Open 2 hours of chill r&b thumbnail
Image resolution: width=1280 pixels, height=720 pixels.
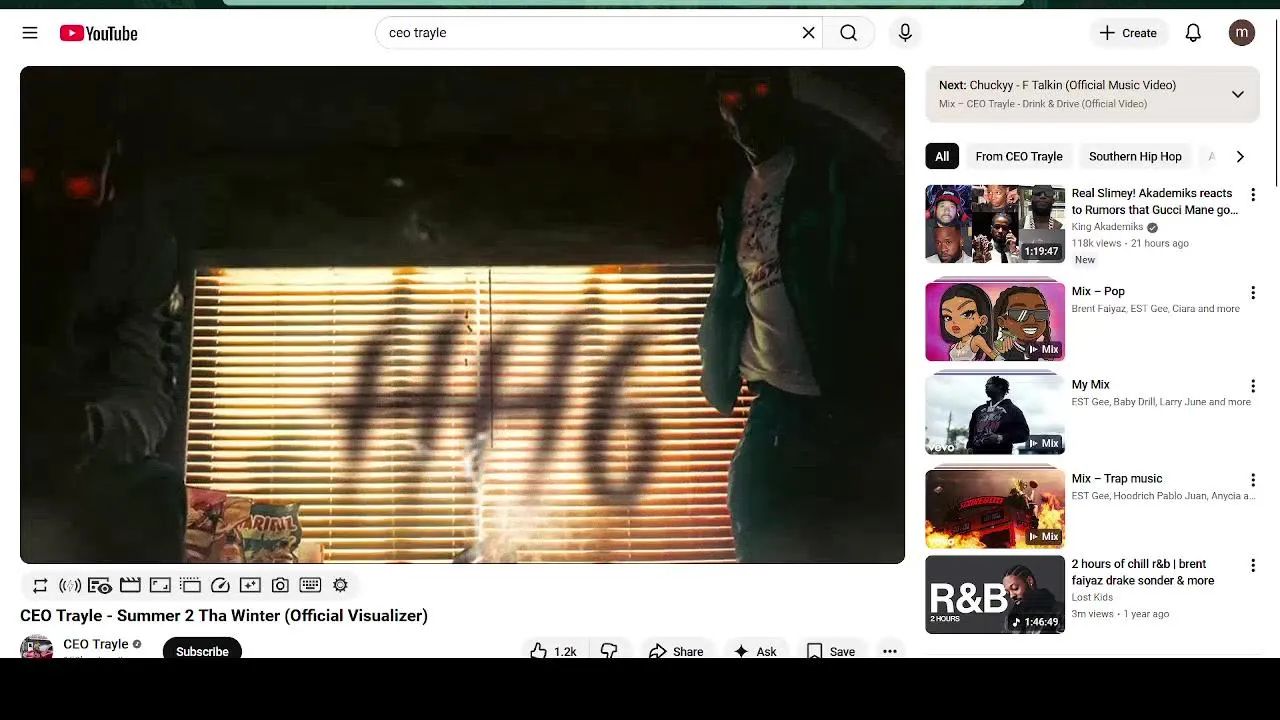click(x=995, y=595)
